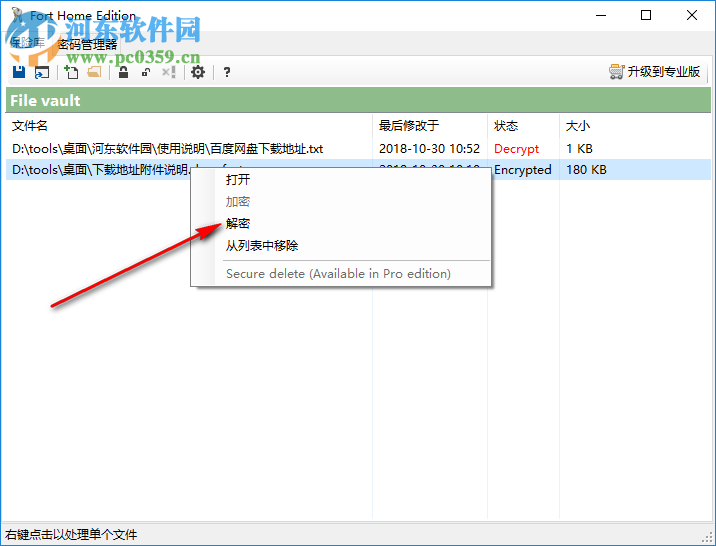Click the closed-padlock encrypt icon
This screenshot has width=716, height=546.
[x=123, y=72]
